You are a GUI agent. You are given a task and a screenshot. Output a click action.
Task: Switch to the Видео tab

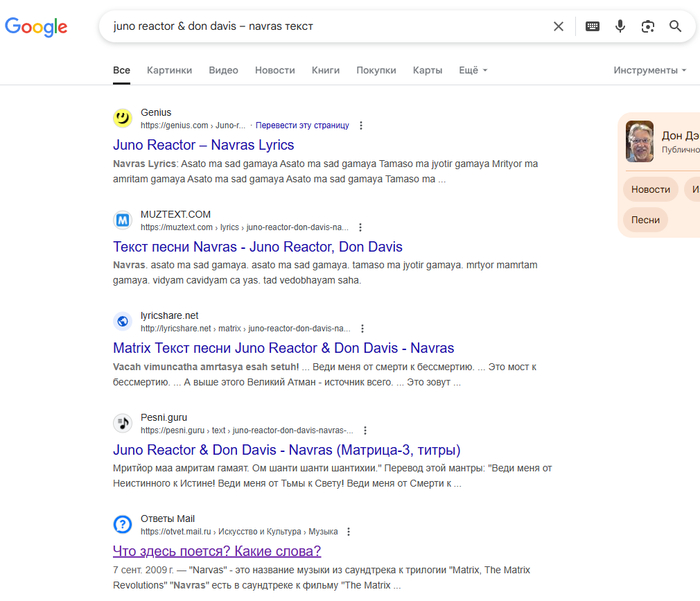point(223,70)
